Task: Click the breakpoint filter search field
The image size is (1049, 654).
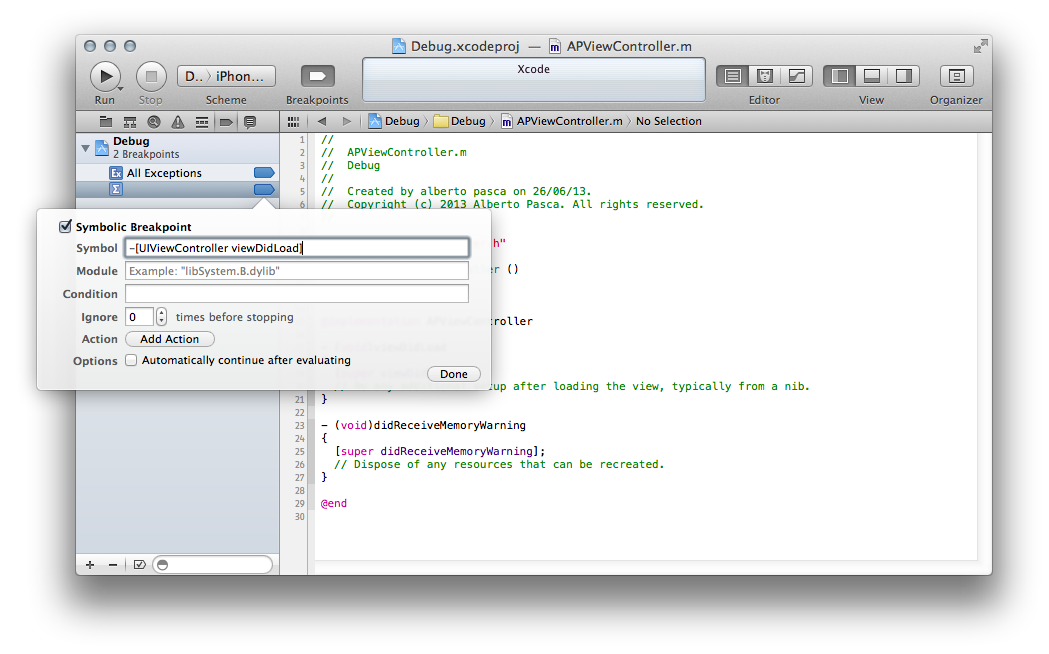Action: [x=213, y=565]
